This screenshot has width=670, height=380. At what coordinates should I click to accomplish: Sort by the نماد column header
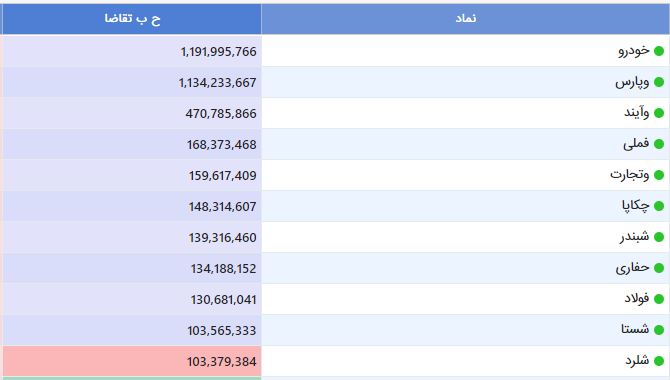pos(465,18)
